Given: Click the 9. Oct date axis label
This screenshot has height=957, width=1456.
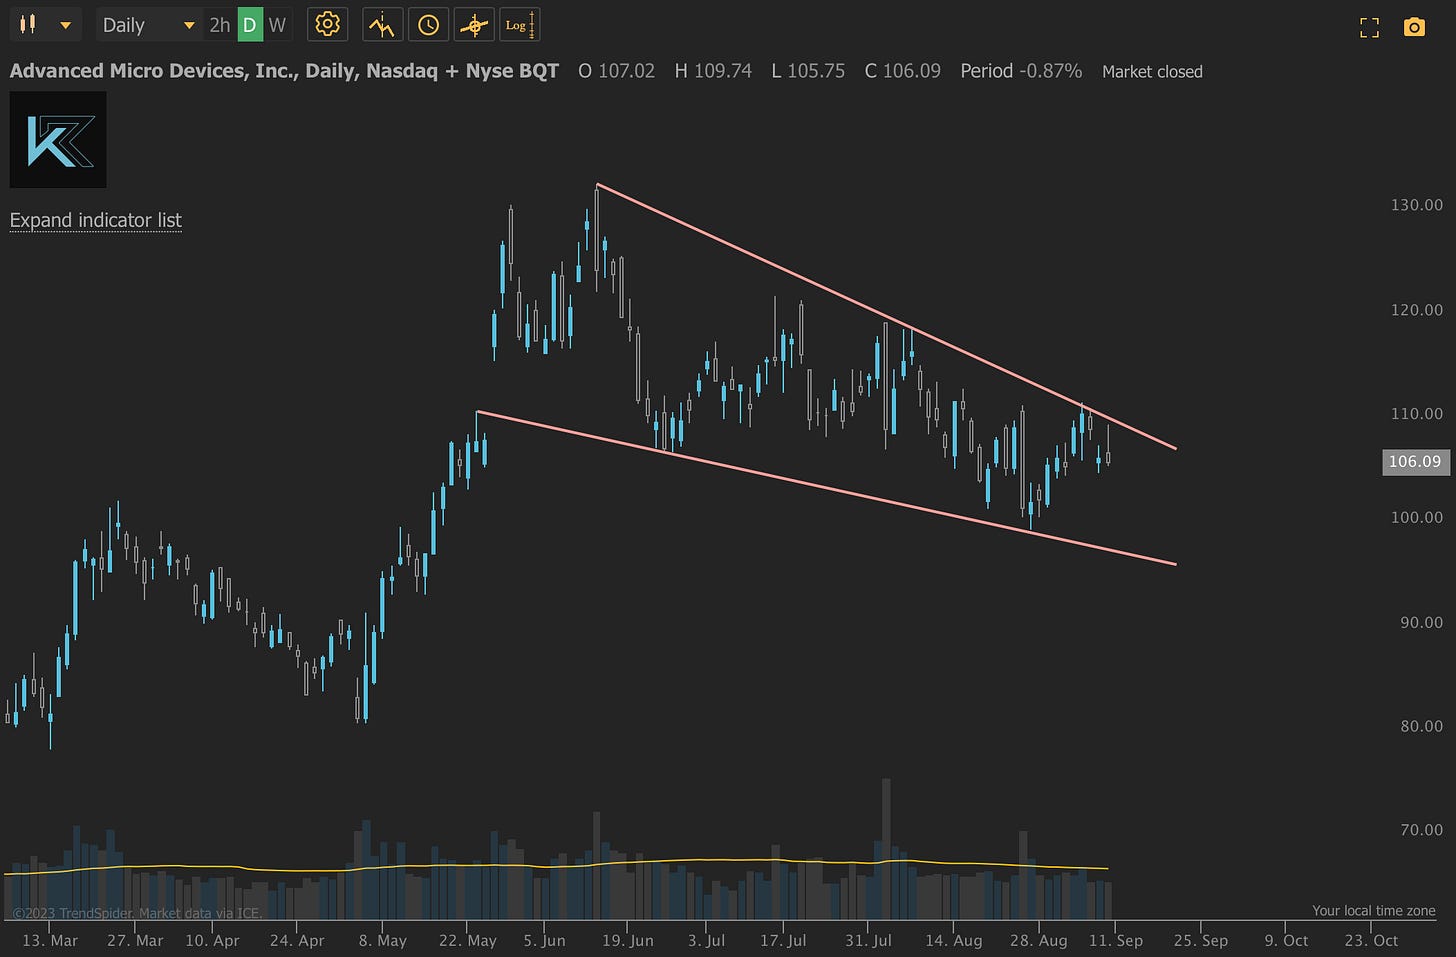Looking at the screenshot, I should click(x=1287, y=940).
